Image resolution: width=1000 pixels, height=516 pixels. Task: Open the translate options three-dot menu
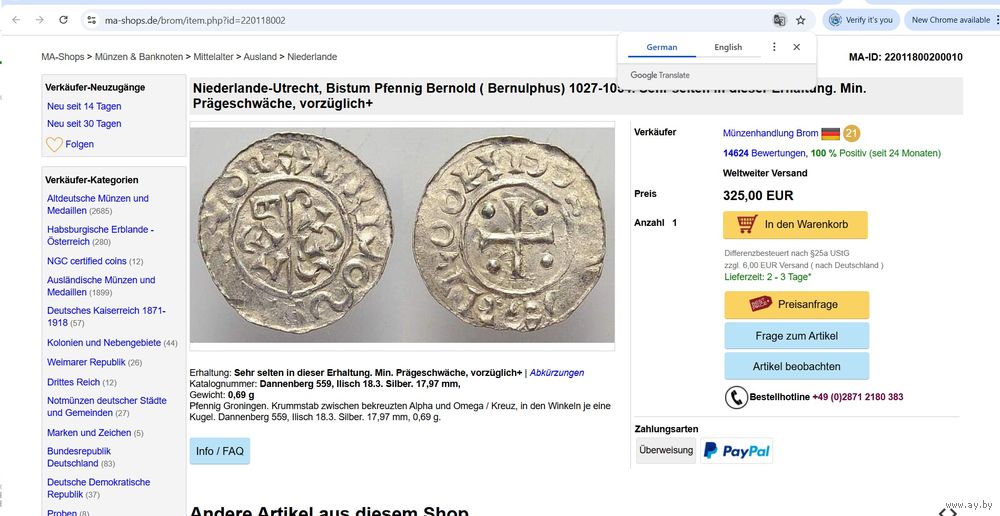pos(774,47)
